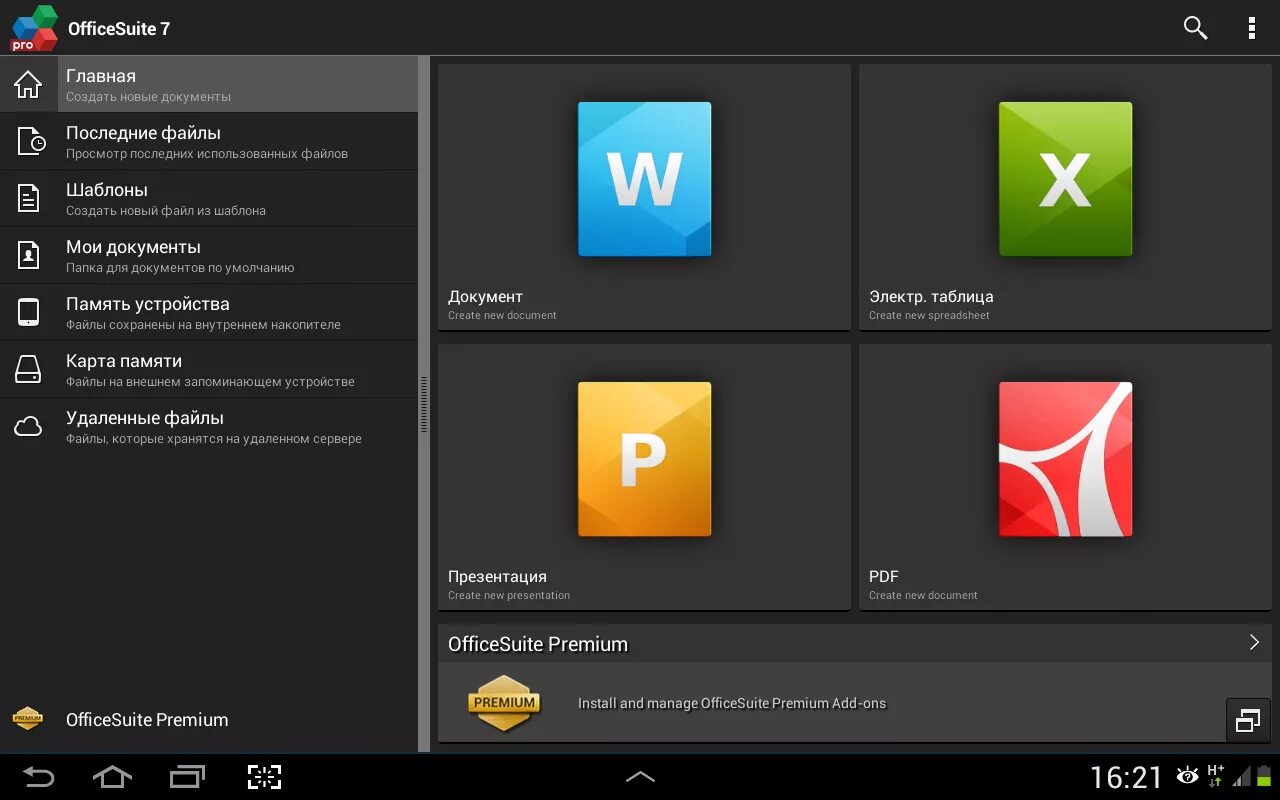Tap the battery status icon

pyautogui.click(x=1263, y=776)
